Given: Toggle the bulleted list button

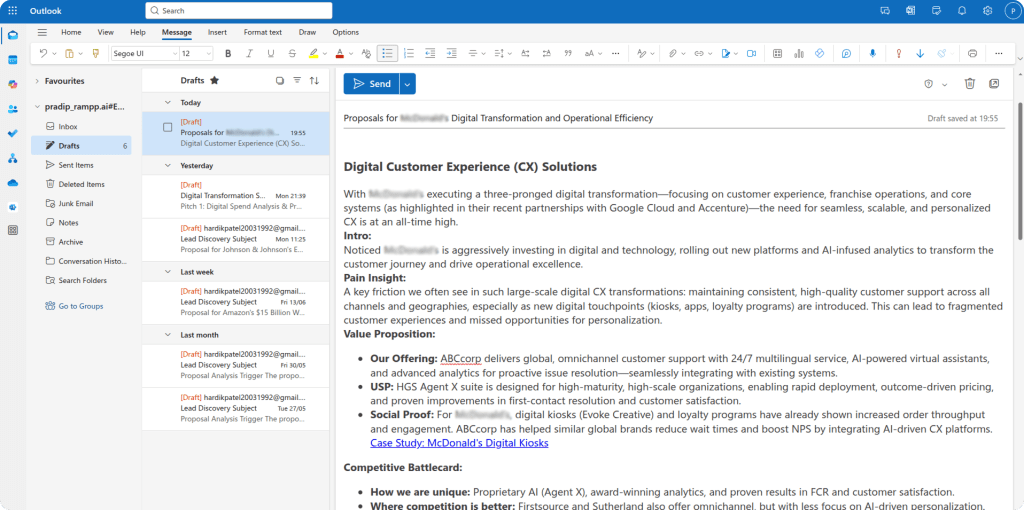Looking at the screenshot, I should (x=387, y=53).
